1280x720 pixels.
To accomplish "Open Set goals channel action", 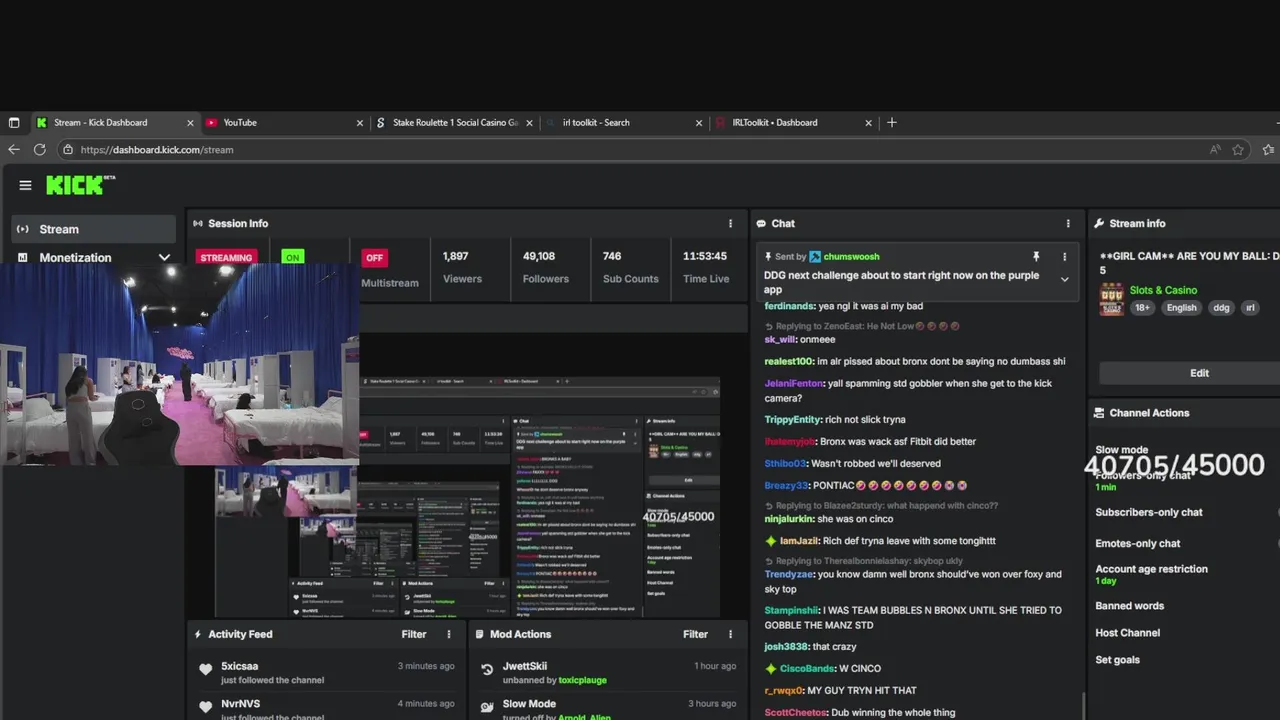I will tap(1117, 659).
